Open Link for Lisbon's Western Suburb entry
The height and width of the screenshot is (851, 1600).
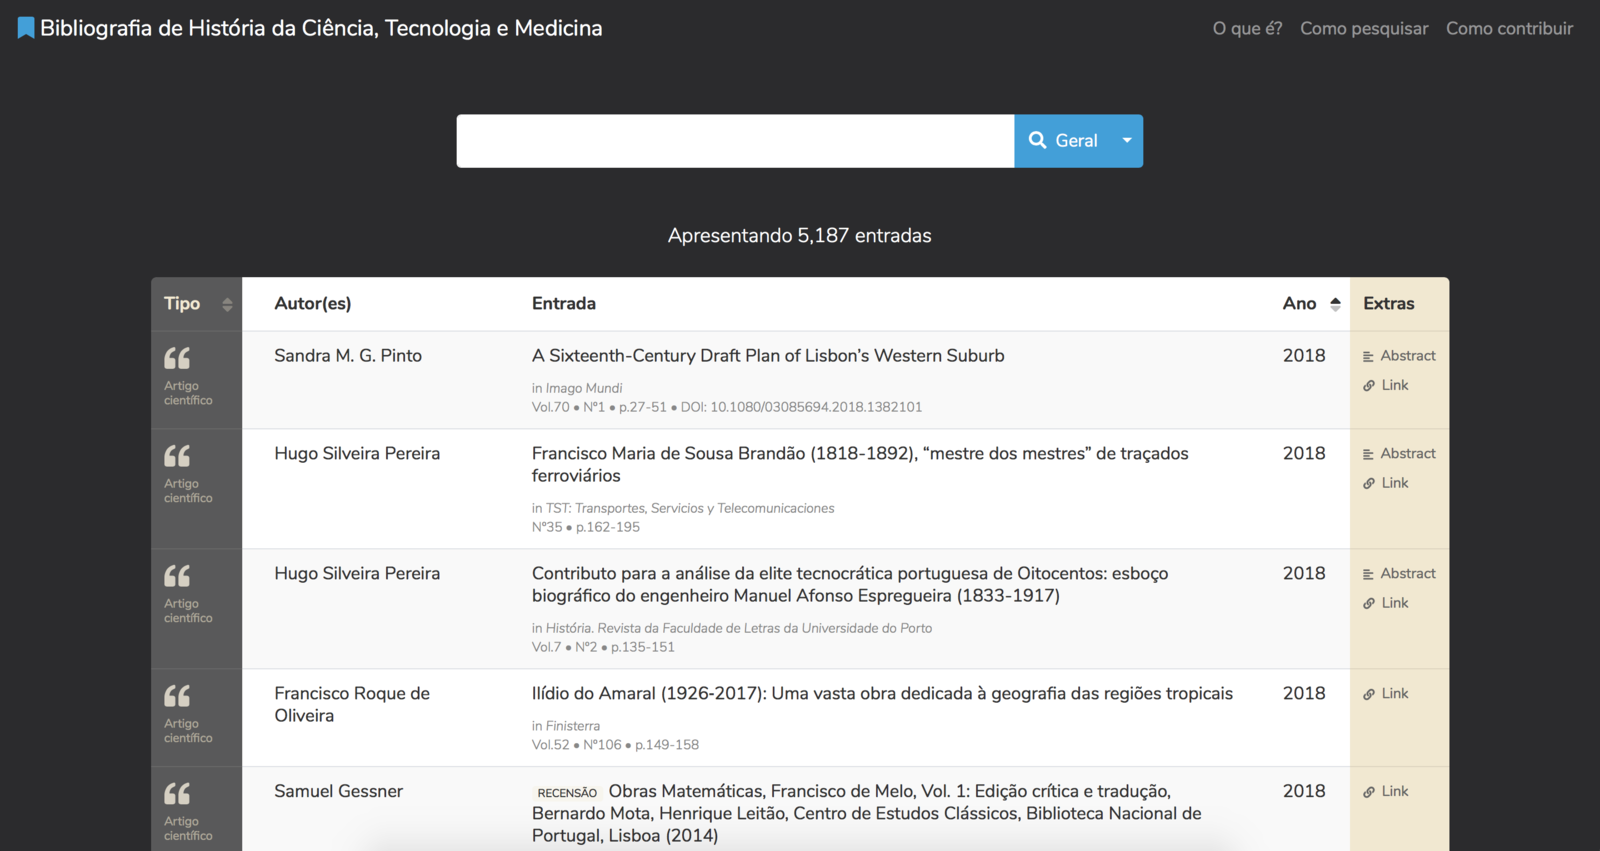(1386, 385)
